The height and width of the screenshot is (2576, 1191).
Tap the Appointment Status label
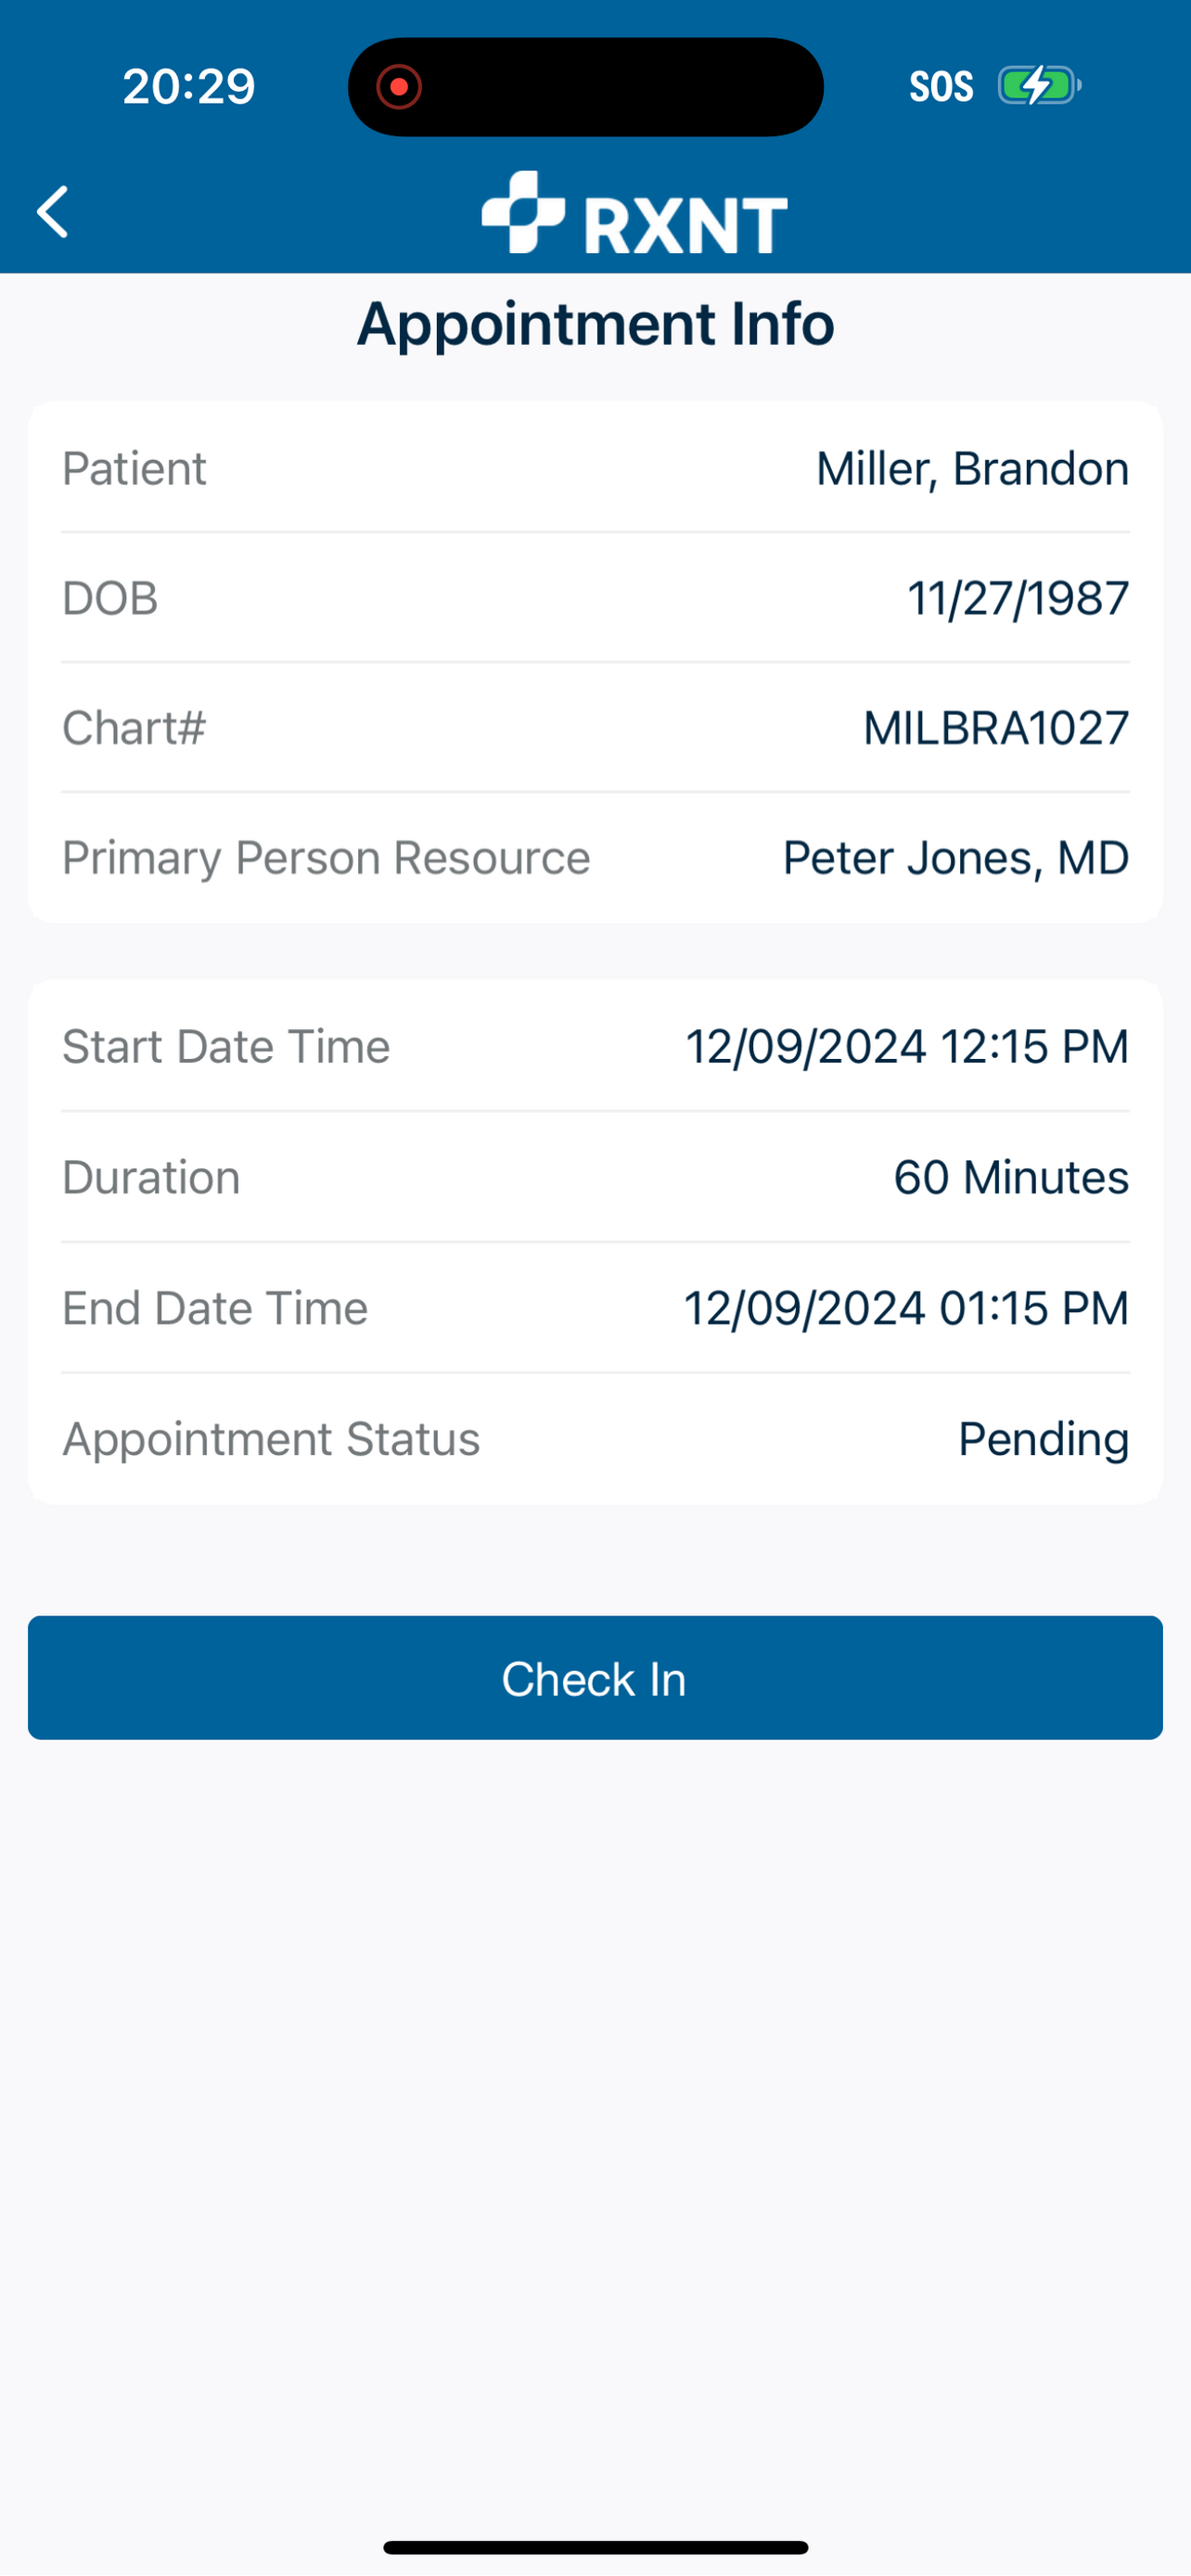tap(271, 1439)
